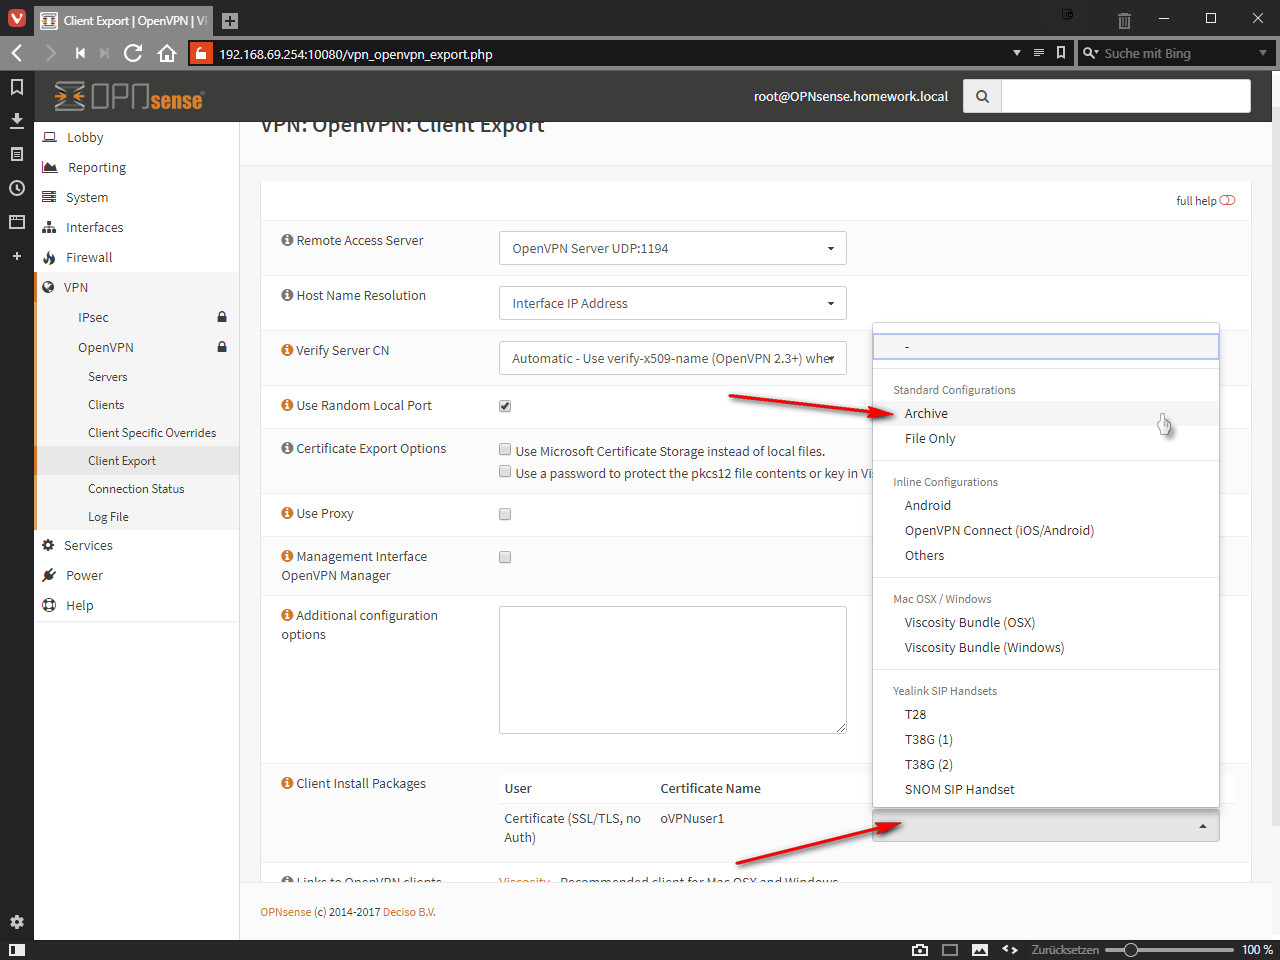Open Vivaldi notes panel
Viewport: 1280px width, 960px height.
pyautogui.click(x=17, y=154)
